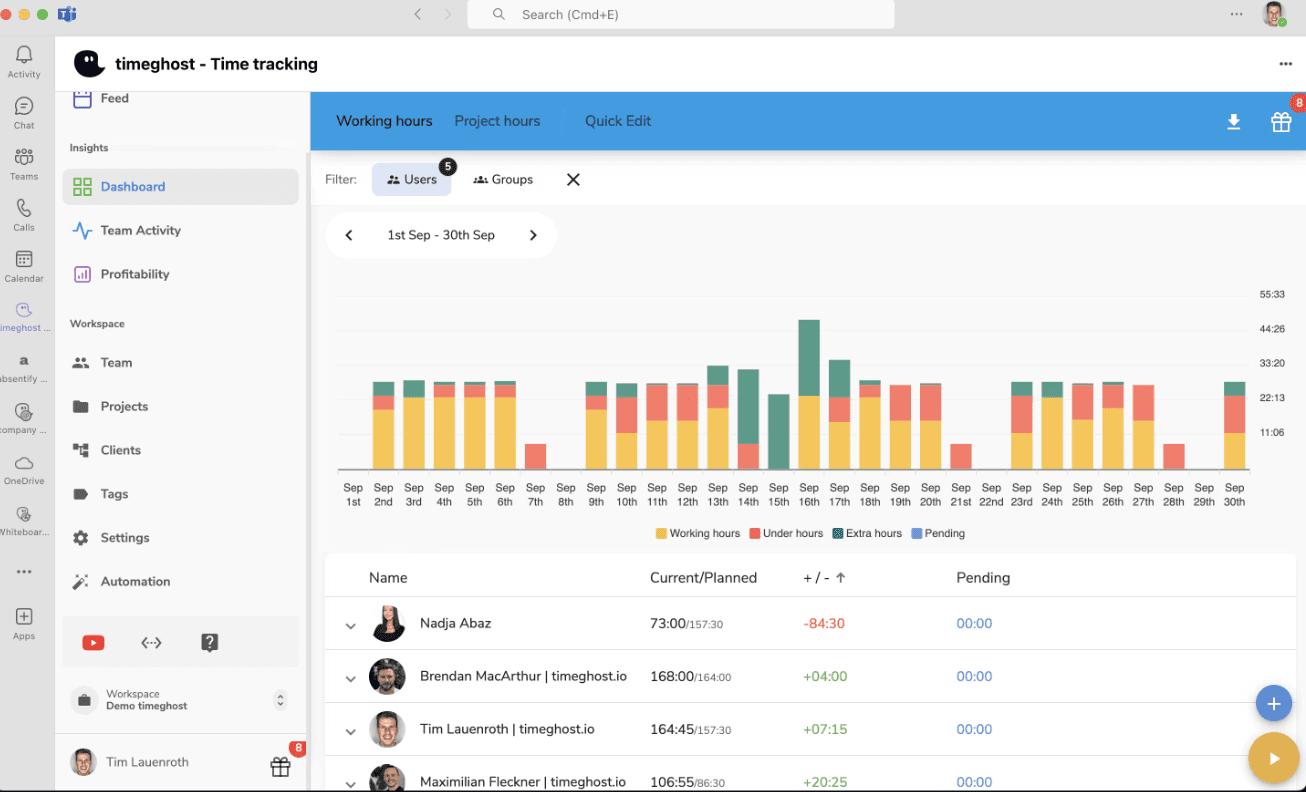Toggle the Groups filter chip
Screen dimensions: 1306x792
pos(503,180)
